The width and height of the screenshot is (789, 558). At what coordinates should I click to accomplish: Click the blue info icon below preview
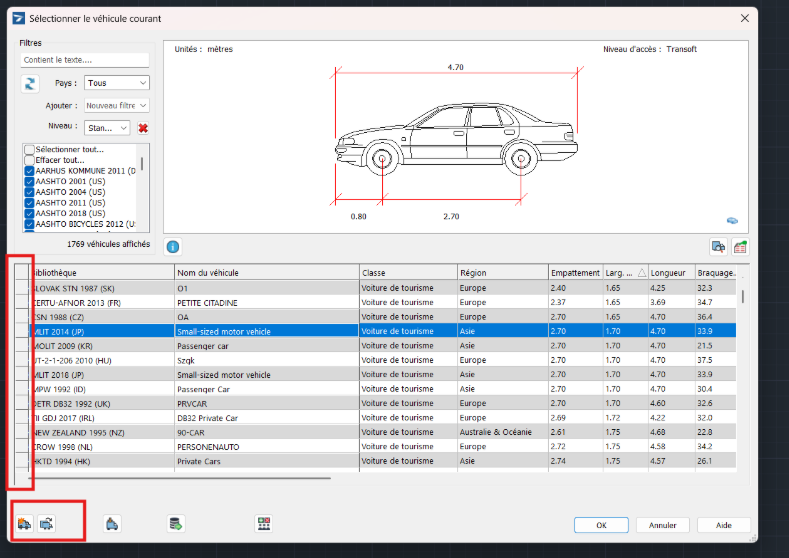(x=173, y=246)
